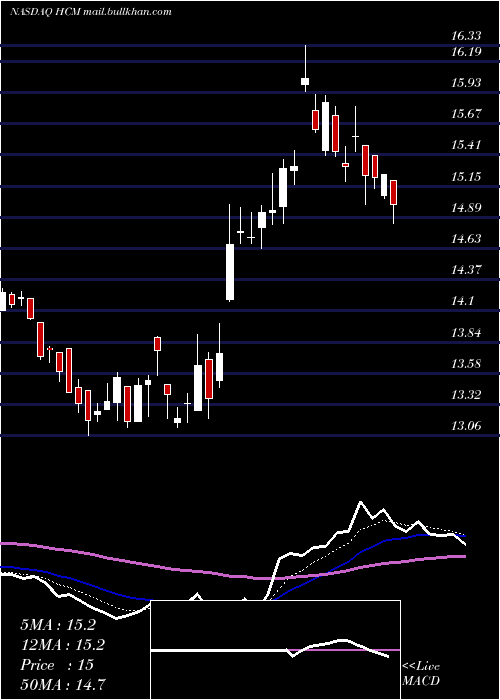Click the 13.06 price axis label
Viewport: 500px width, 700px height.
pyautogui.click(x=466, y=425)
